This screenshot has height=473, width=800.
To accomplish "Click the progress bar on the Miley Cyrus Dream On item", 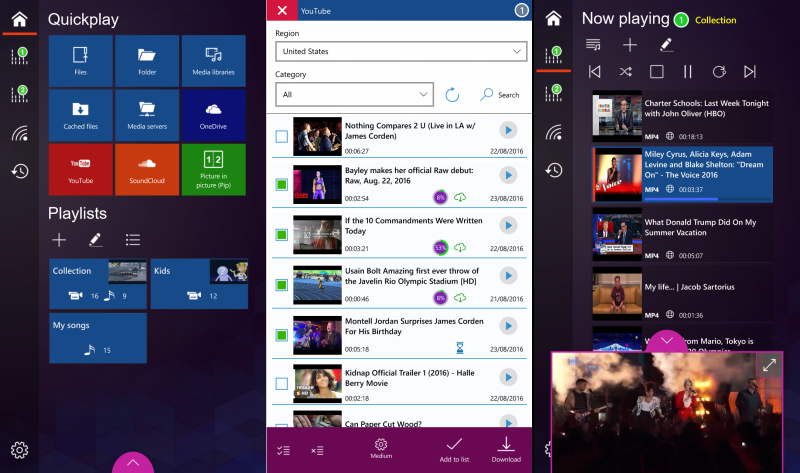I will click(708, 199).
